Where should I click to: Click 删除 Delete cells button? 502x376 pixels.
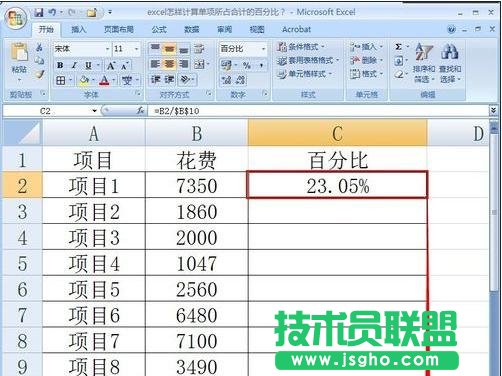(x=366, y=60)
